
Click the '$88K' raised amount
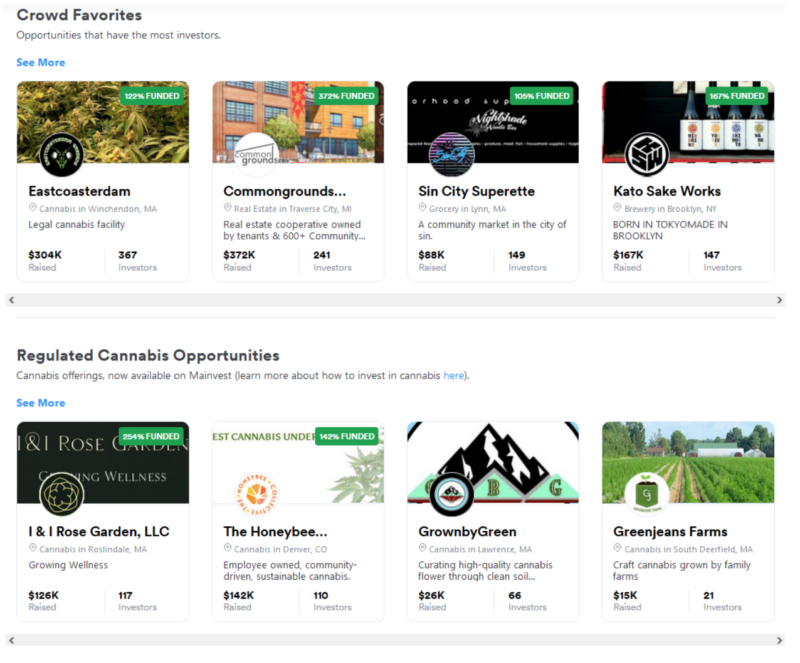pos(432,255)
